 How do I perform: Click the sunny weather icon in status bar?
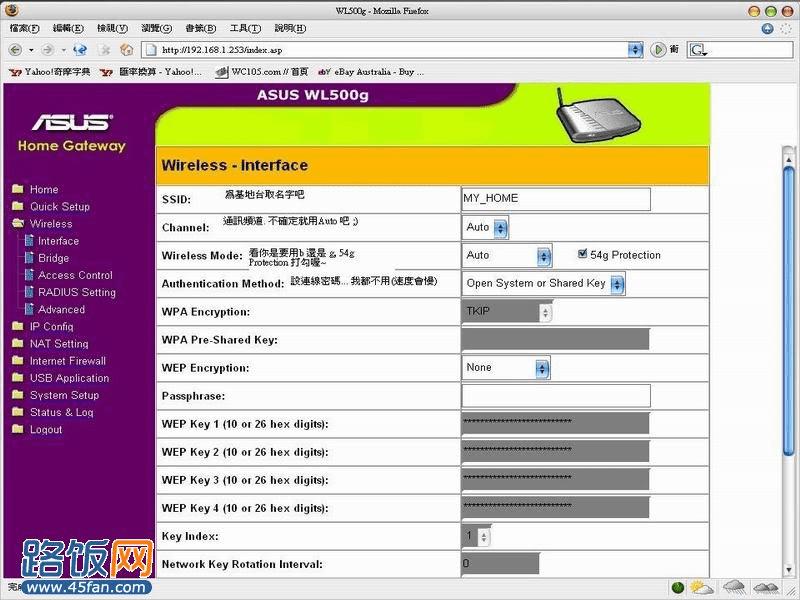click(702, 588)
